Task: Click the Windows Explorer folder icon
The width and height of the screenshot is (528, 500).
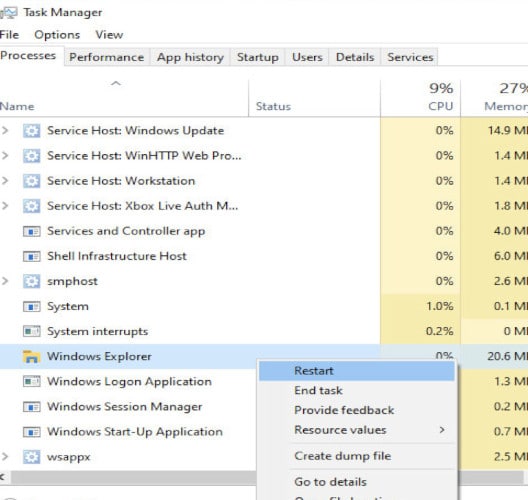Action: [31, 356]
